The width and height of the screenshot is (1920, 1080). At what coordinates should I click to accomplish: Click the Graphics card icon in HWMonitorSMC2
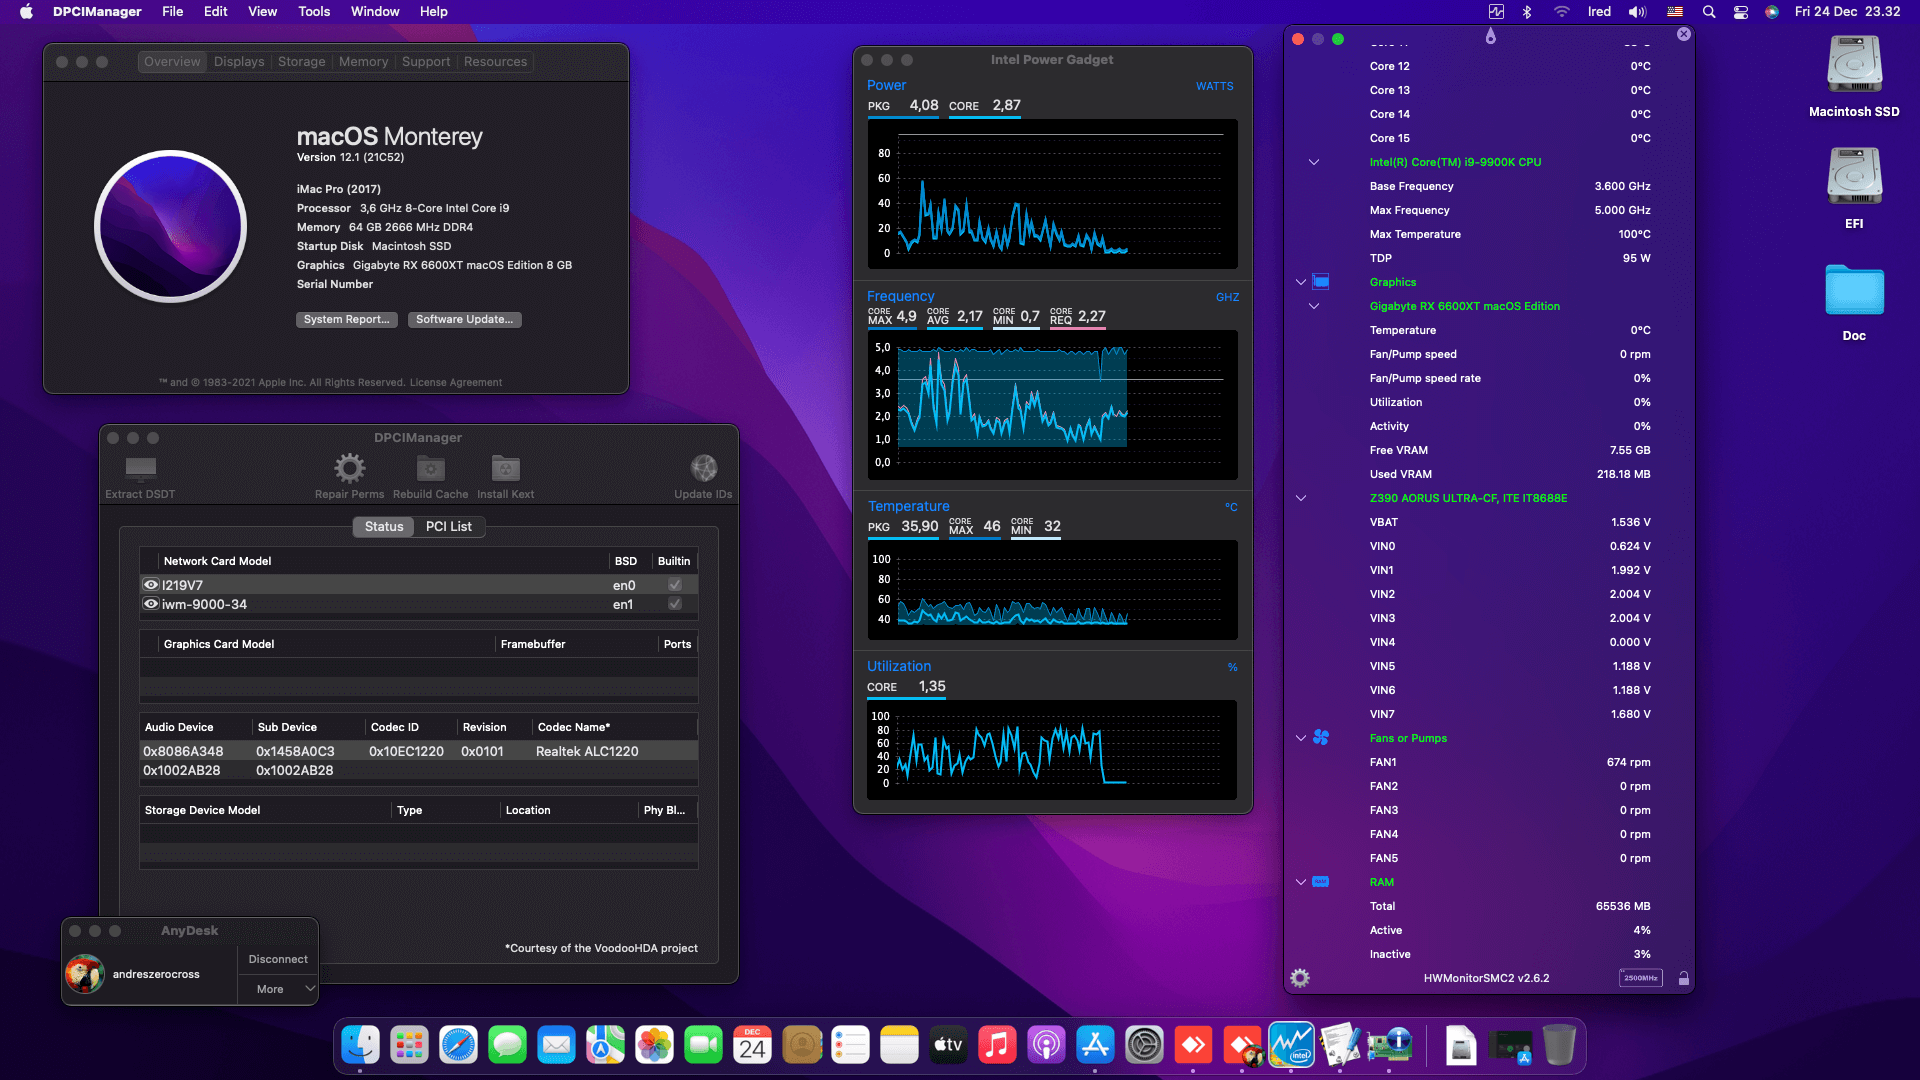tap(1320, 282)
